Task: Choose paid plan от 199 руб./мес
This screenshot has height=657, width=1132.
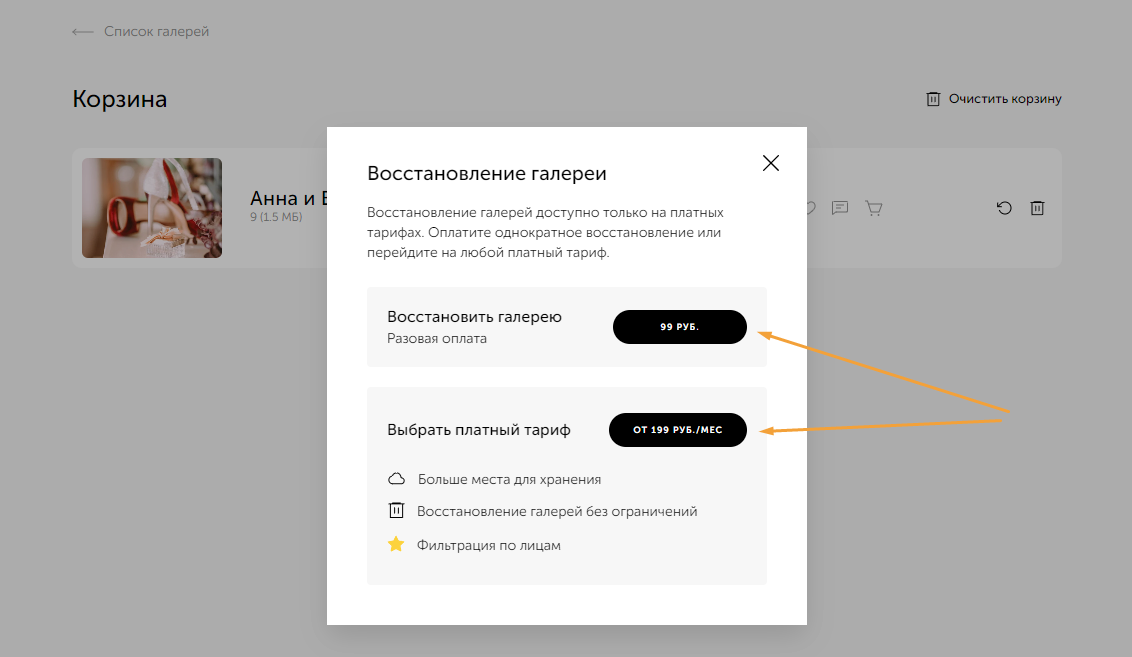Action: [677, 430]
